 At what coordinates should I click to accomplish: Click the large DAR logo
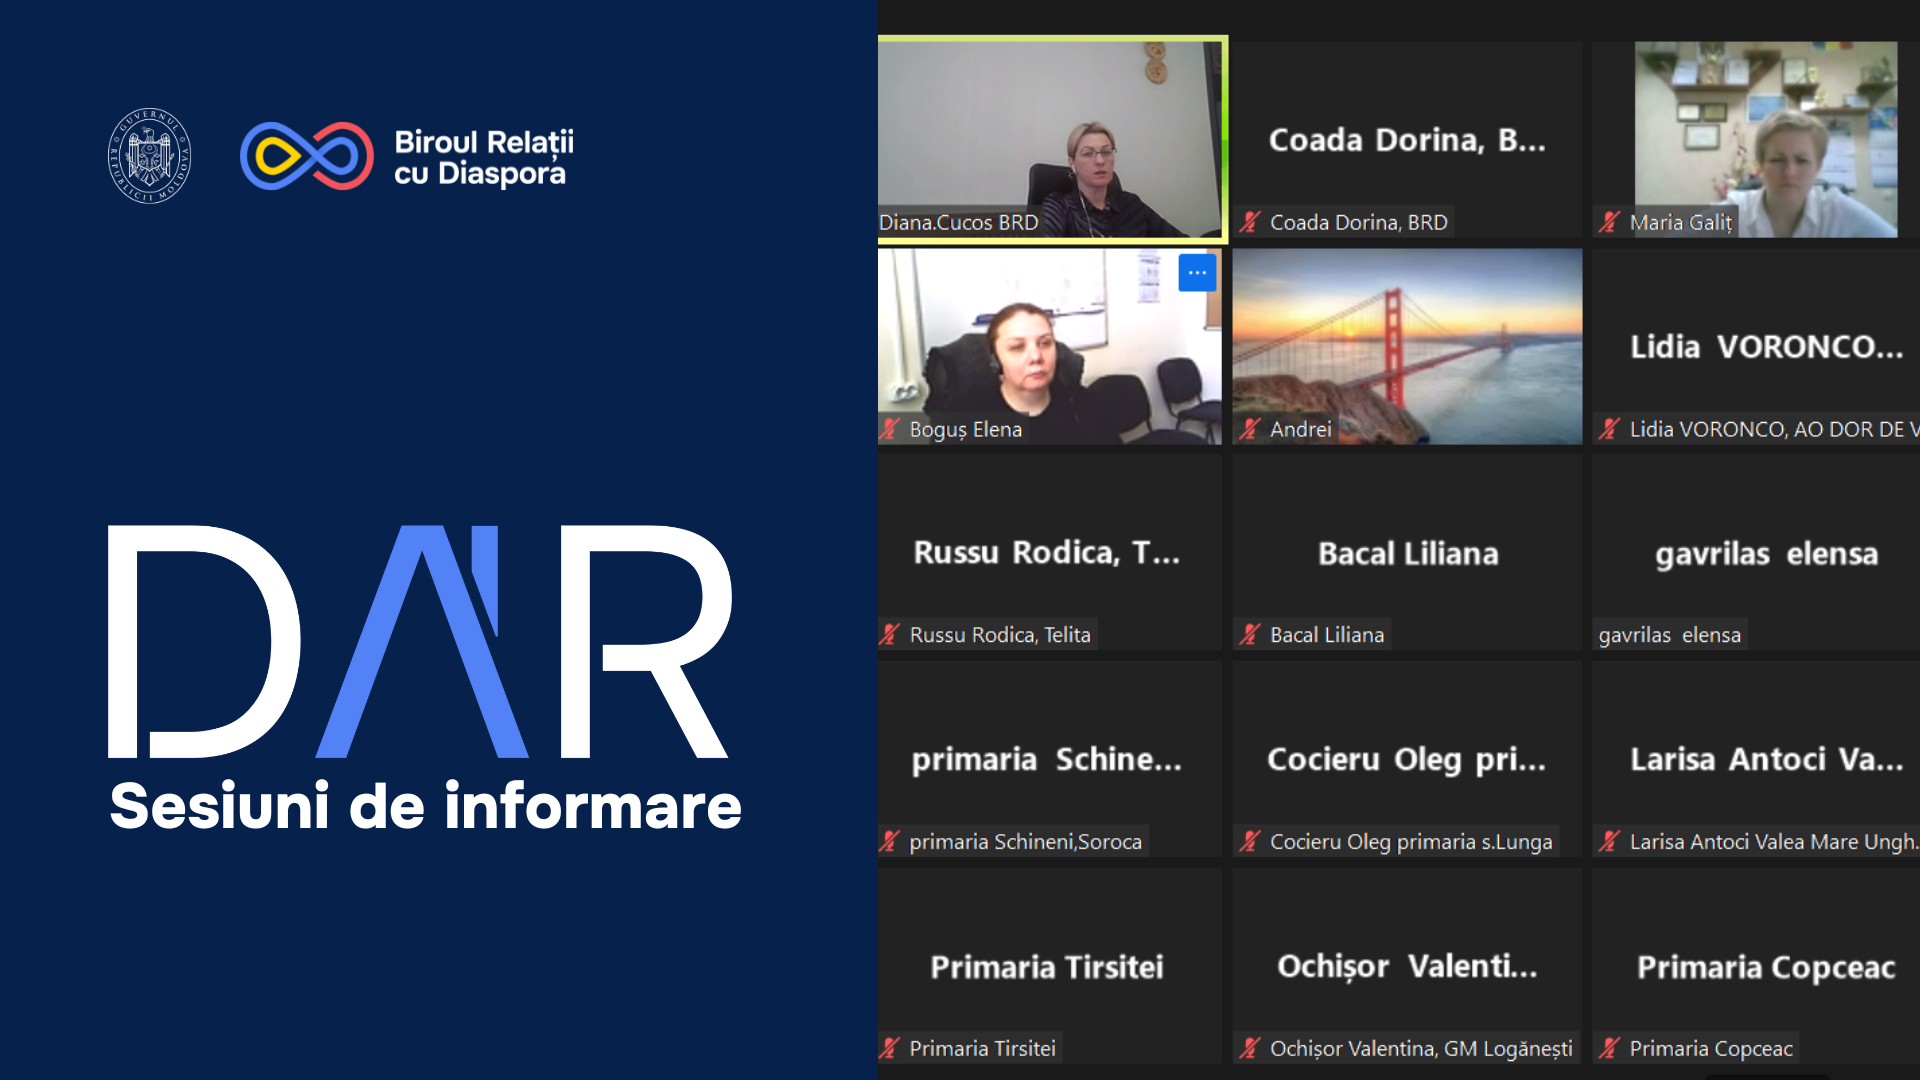coord(420,641)
